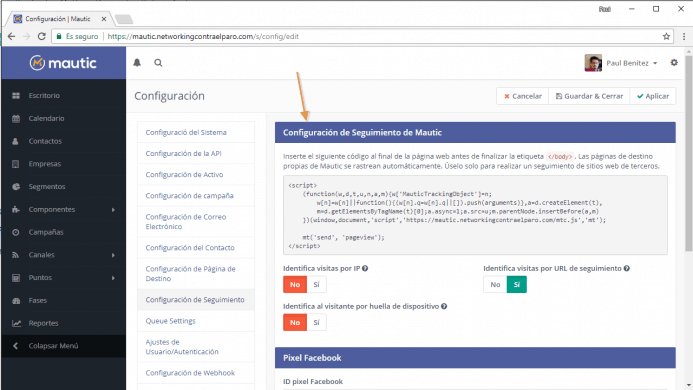This screenshot has width=693, height=390.
Task: Reload the page with refresh icon
Action: pos(42,37)
